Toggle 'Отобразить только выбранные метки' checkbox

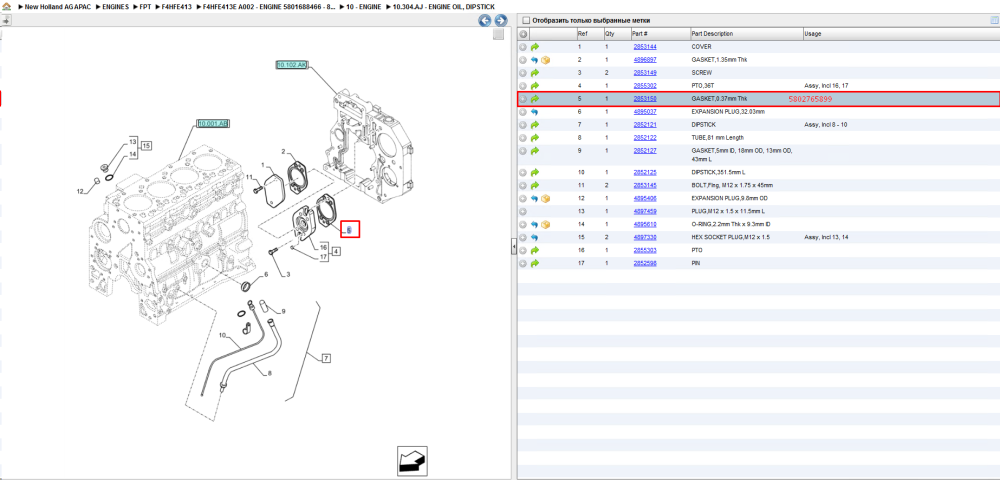pyautogui.click(x=526, y=20)
